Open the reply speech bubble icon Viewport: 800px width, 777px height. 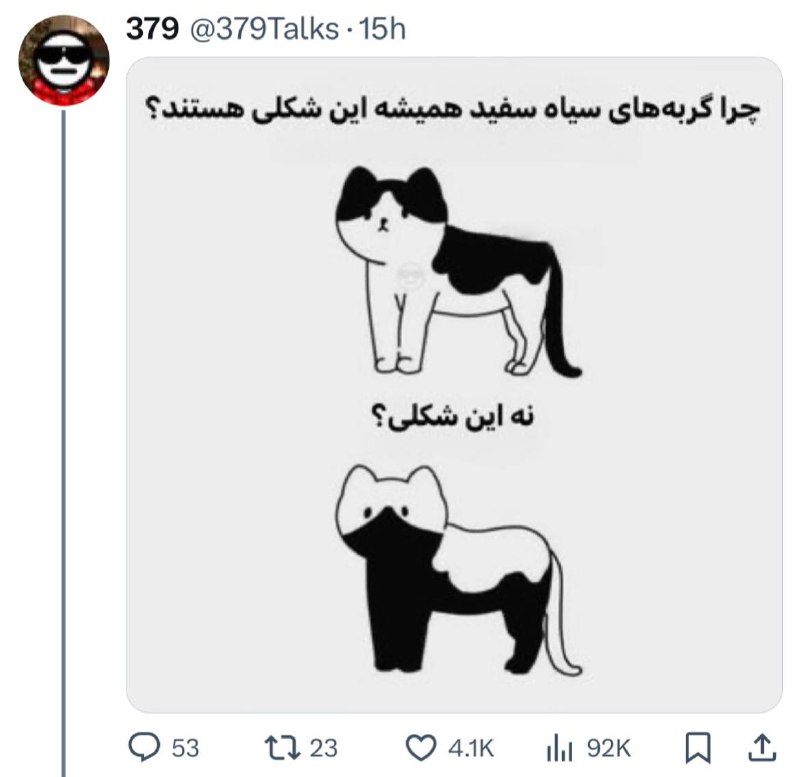[x=143, y=747]
